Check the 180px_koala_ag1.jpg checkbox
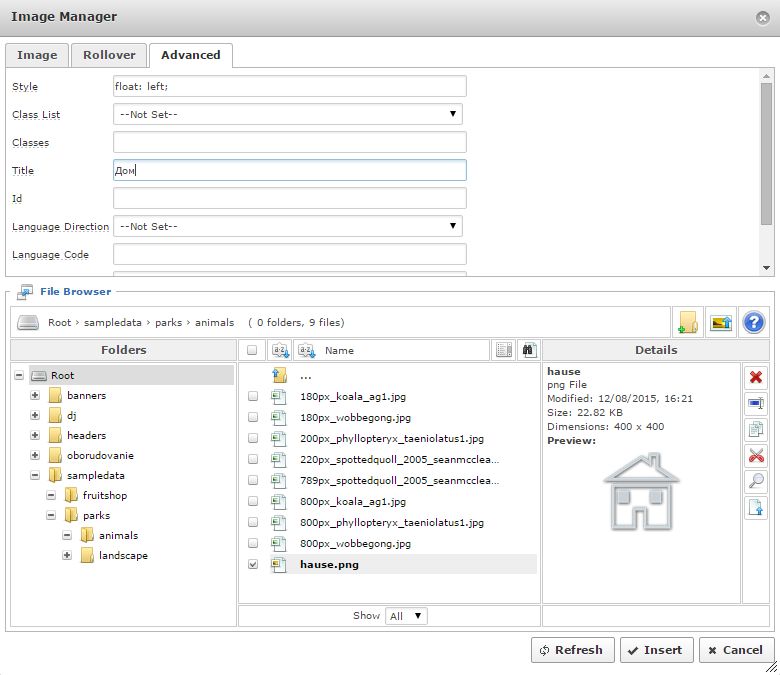 (253, 396)
